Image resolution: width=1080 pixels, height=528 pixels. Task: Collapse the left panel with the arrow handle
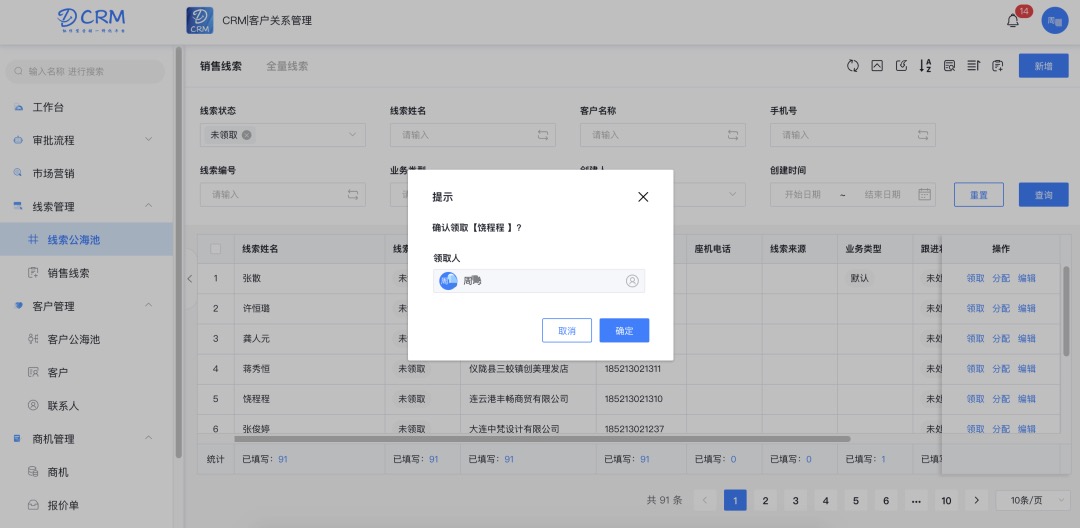coord(190,279)
